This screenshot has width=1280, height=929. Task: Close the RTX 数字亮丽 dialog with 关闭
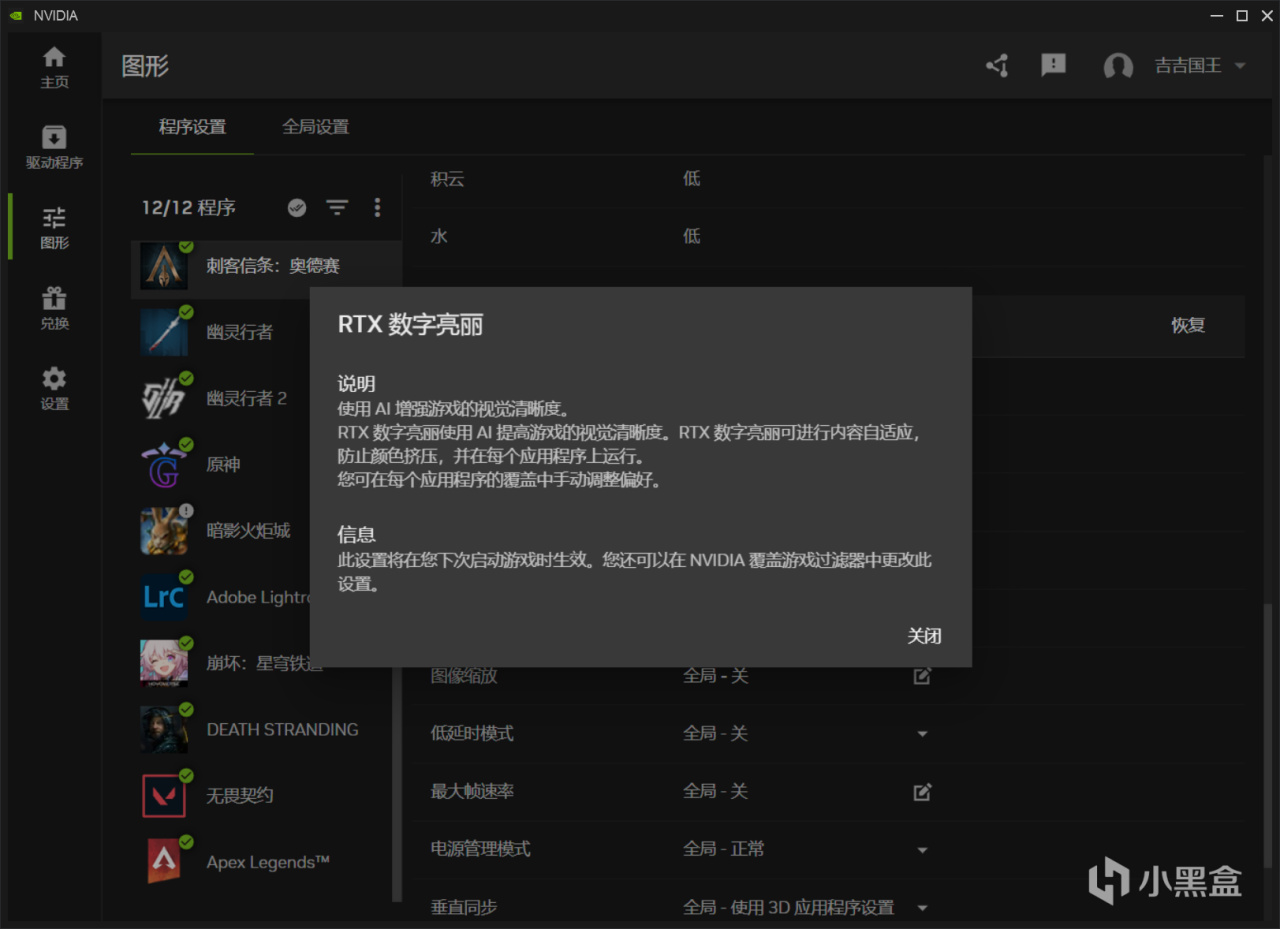coord(924,636)
